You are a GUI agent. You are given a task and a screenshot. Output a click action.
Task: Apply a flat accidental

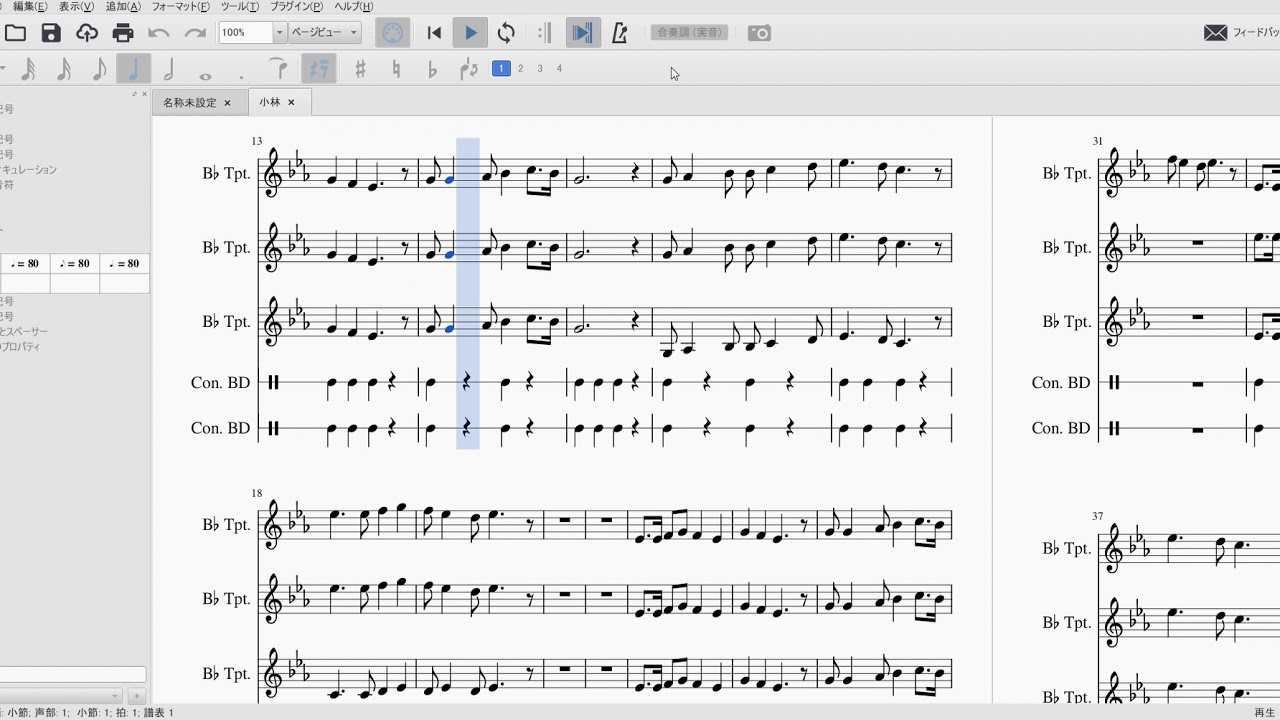[x=432, y=69]
